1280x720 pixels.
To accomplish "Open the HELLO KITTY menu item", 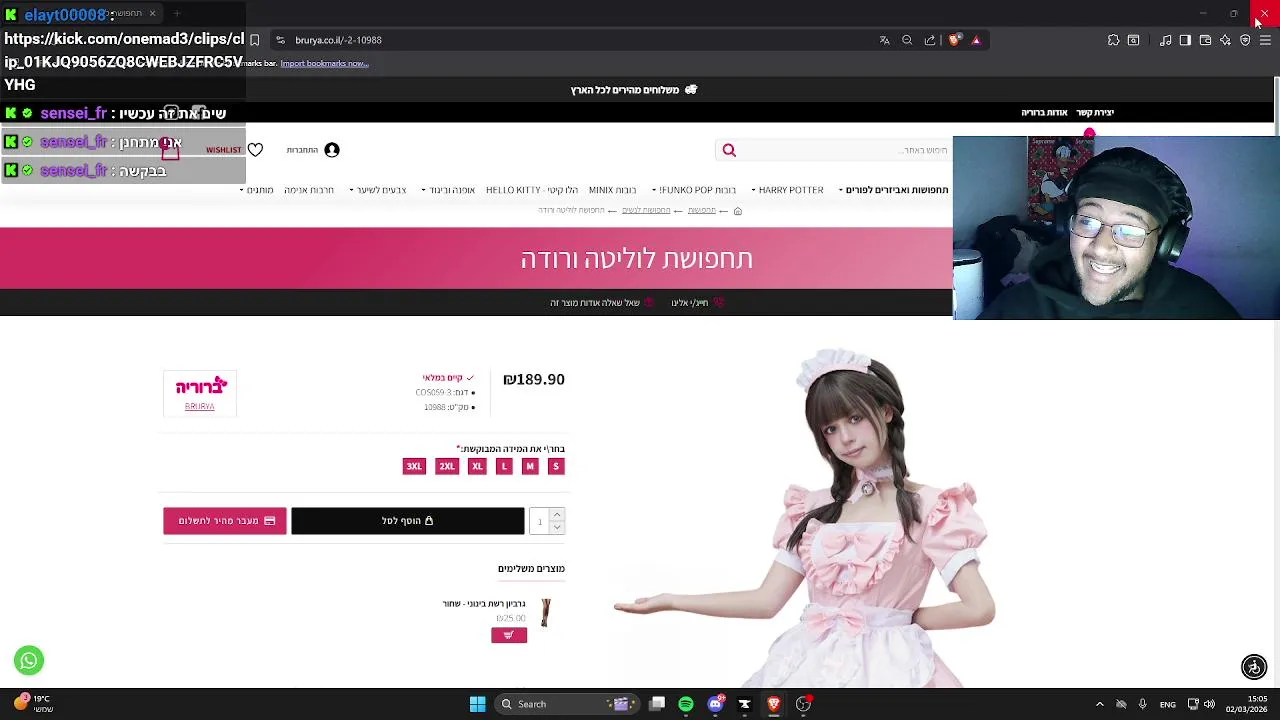I will (532, 190).
